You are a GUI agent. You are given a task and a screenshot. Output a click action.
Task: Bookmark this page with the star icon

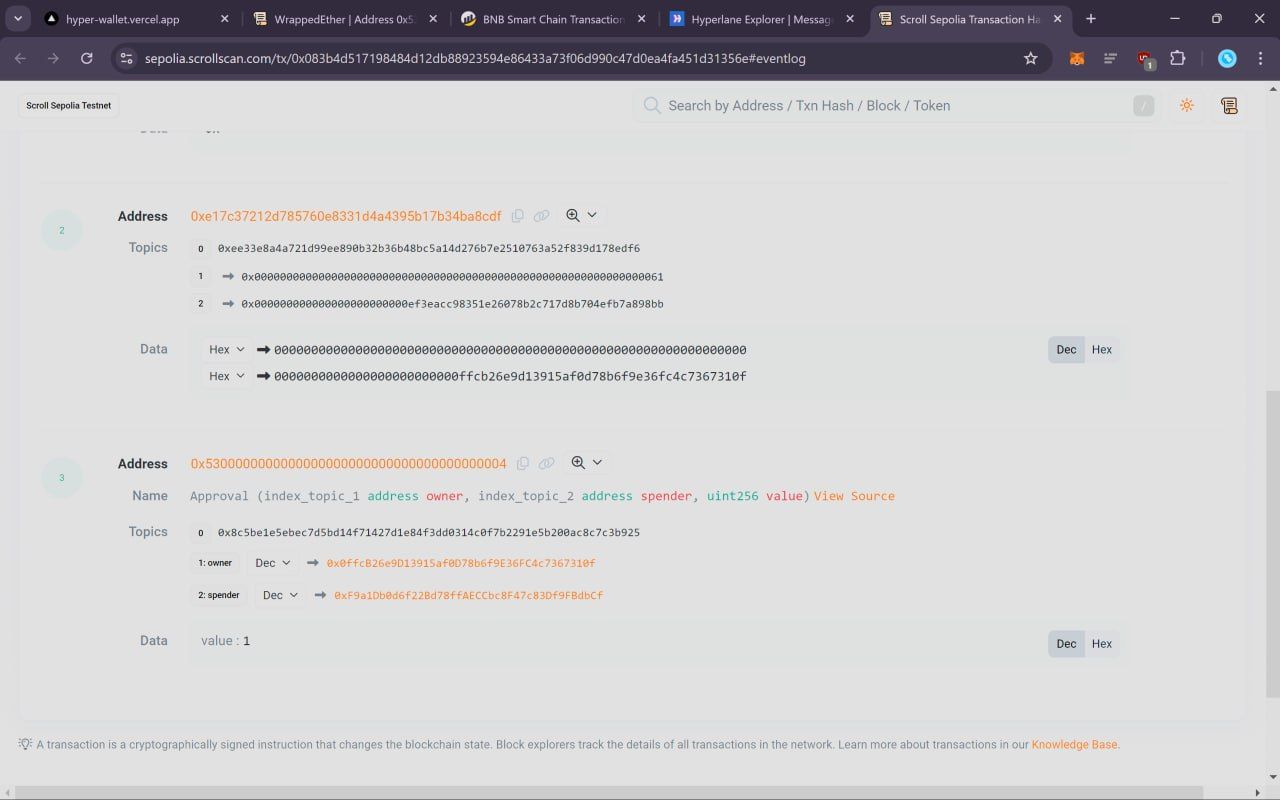1030,58
